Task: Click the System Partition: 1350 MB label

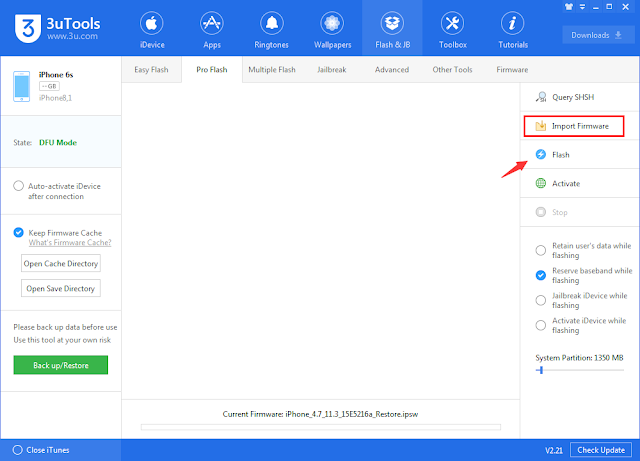Action: tap(580, 358)
